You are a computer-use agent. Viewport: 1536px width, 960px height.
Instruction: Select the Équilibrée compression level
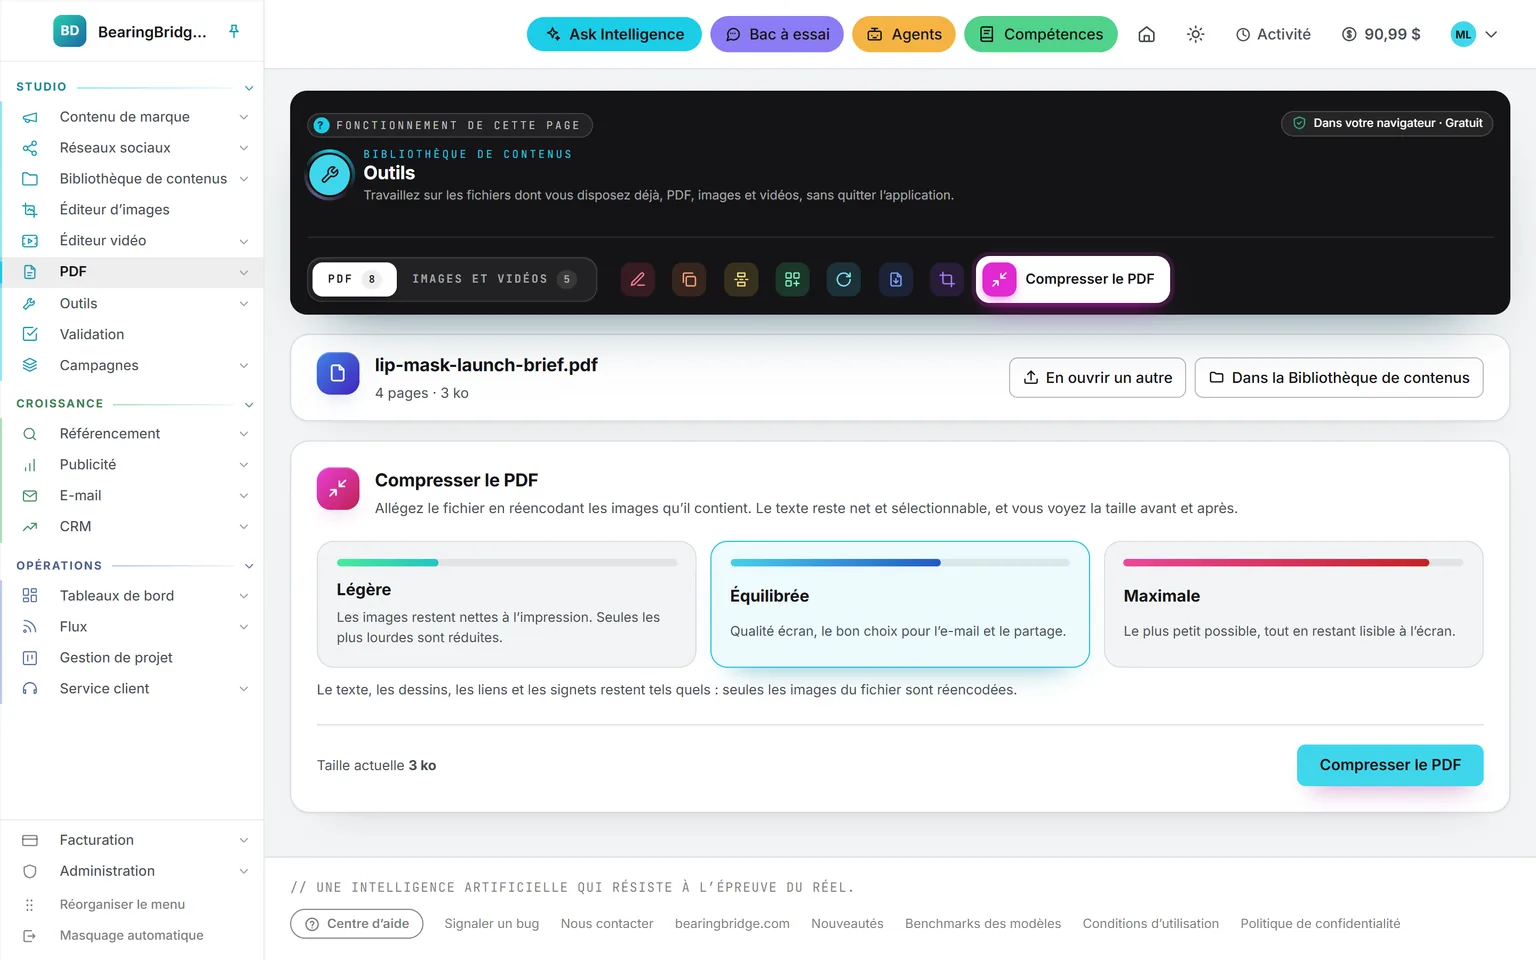tap(900, 604)
